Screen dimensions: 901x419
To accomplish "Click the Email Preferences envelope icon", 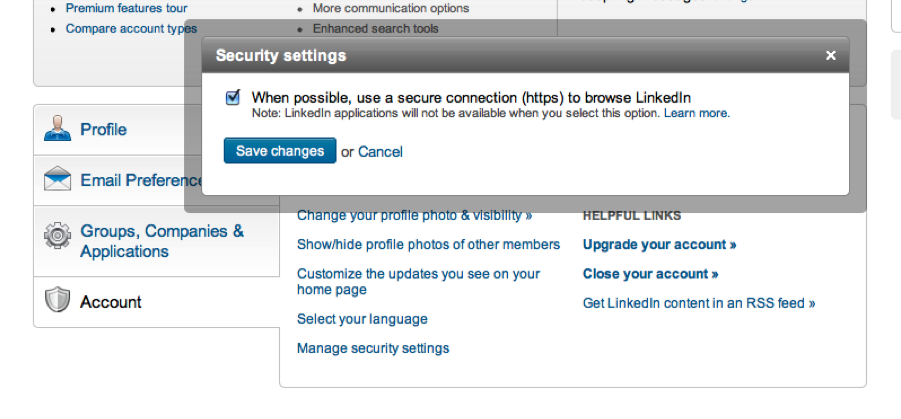I will pyautogui.click(x=57, y=180).
